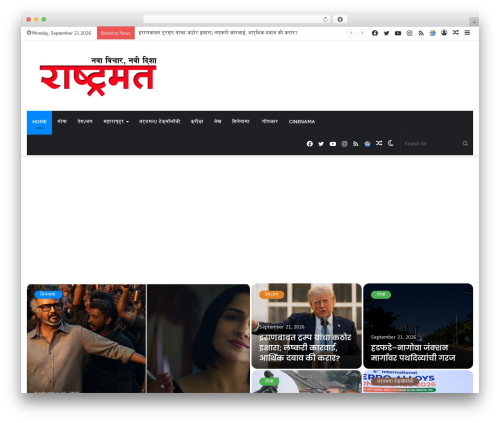Reload the page using browser refresh icon

coord(325,20)
